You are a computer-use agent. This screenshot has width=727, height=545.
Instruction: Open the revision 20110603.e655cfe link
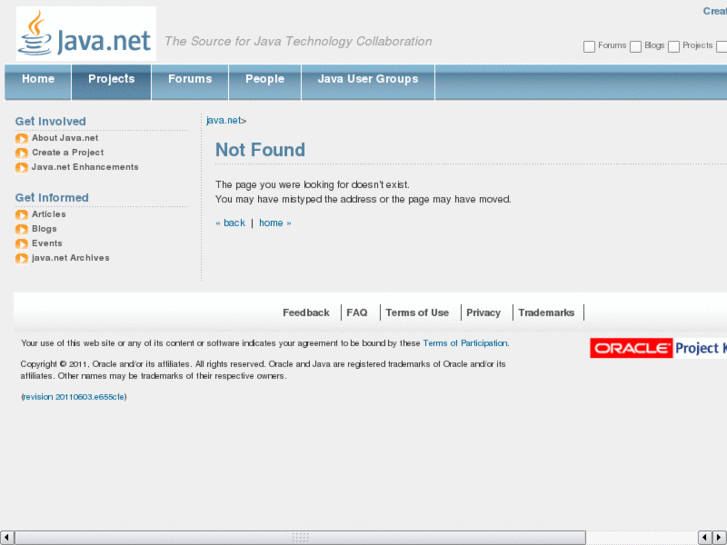pyautogui.click(x=74, y=397)
